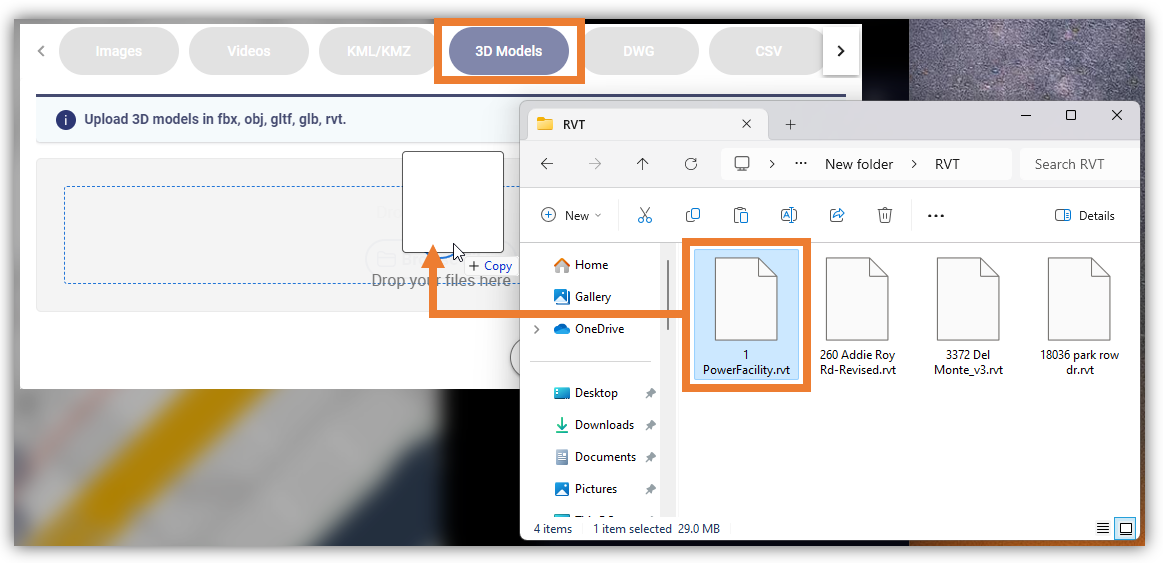The width and height of the screenshot is (1163, 563).
Task: Click the This PC monitor icon in address bar
Action: (741, 164)
